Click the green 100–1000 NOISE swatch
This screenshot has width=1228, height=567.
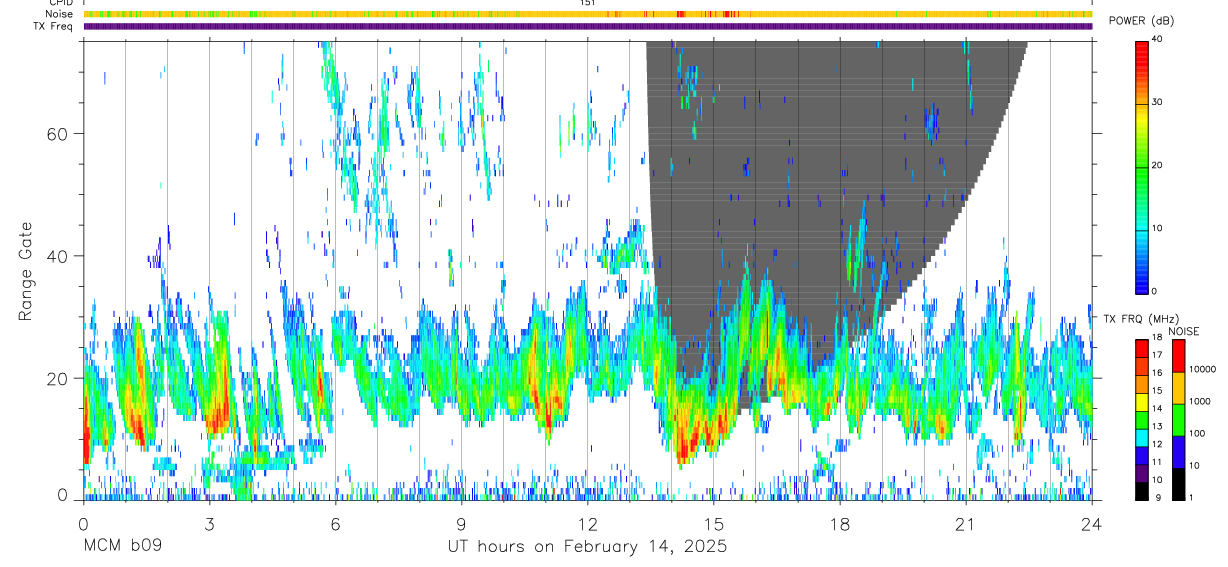point(1178,419)
